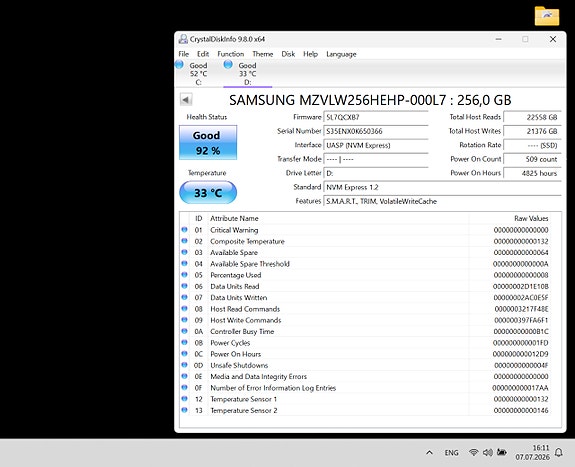Click the status icon for Available Spare row 03
The image size is (575, 467).
click(184, 252)
